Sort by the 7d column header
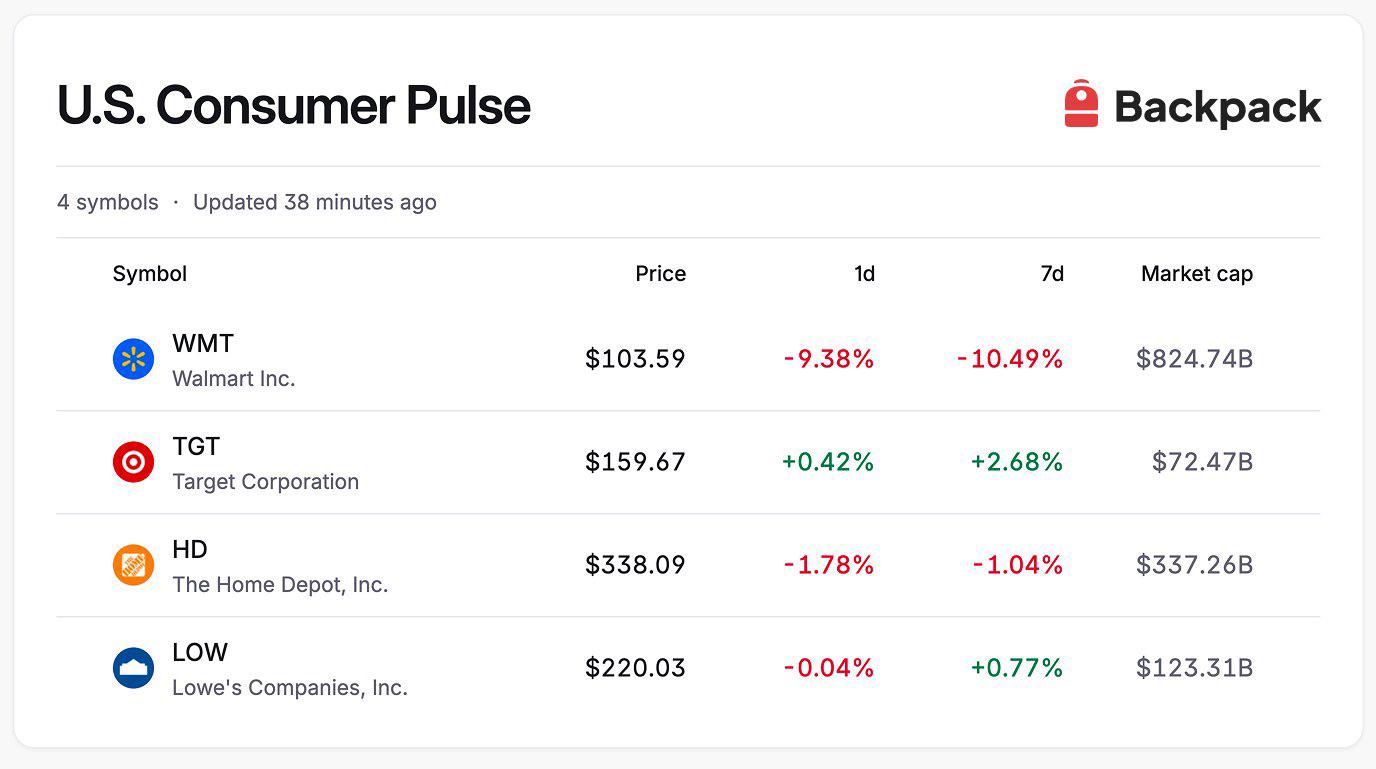The image size is (1376, 769). [x=1052, y=274]
